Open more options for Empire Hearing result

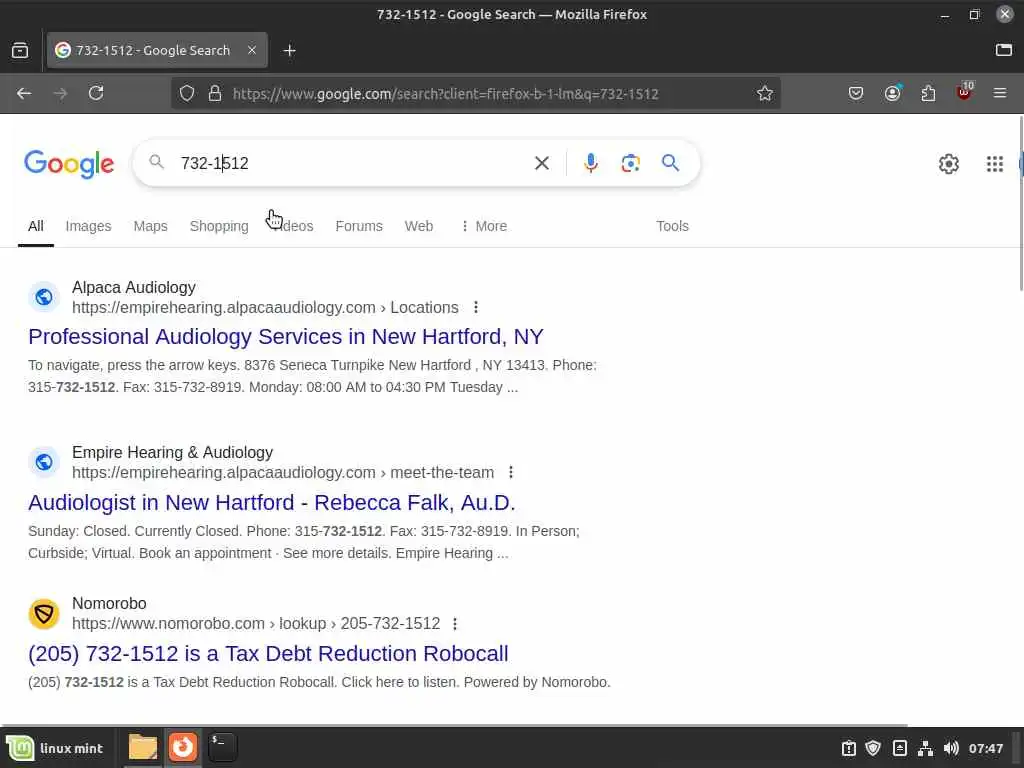coord(511,472)
